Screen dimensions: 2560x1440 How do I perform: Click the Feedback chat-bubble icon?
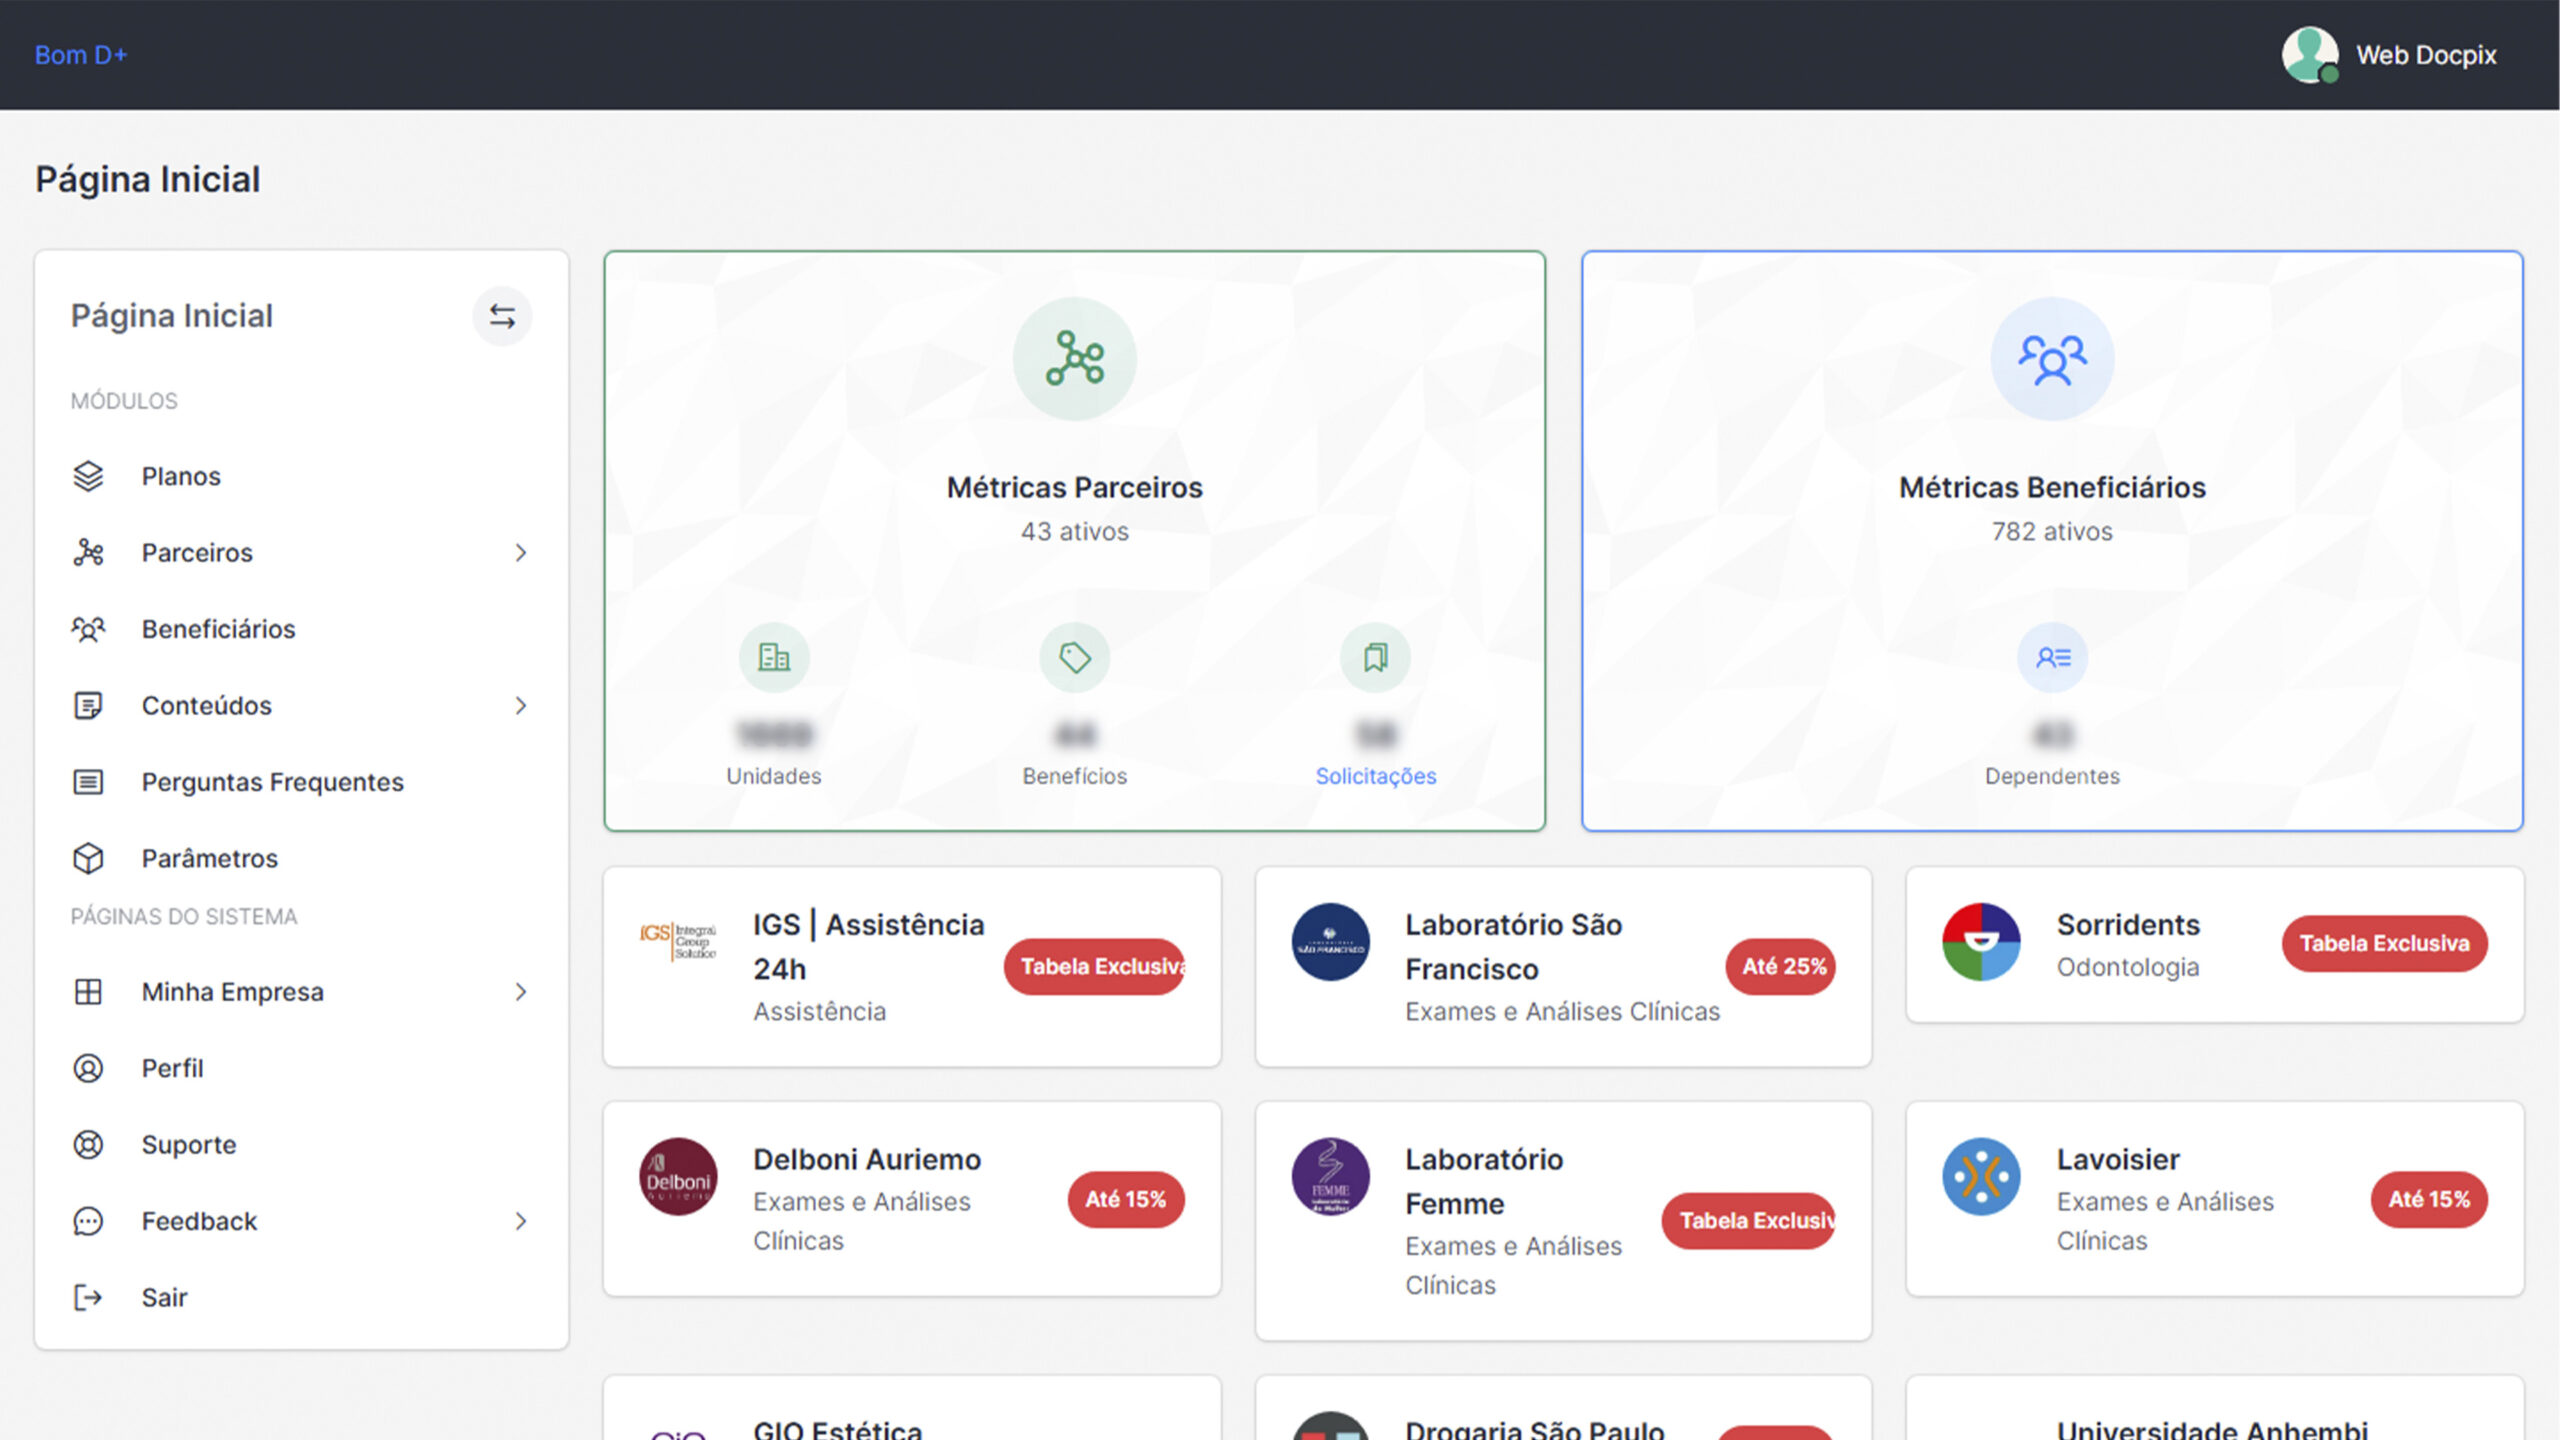[88, 1221]
